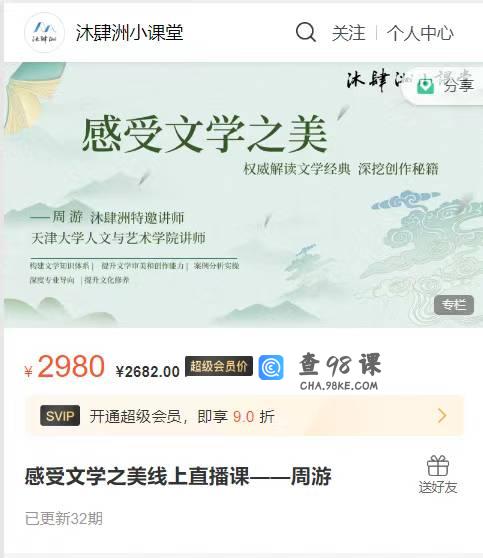Click the 送好友 gift box icon
Screen dimensions: 483x558
[x=438, y=465]
